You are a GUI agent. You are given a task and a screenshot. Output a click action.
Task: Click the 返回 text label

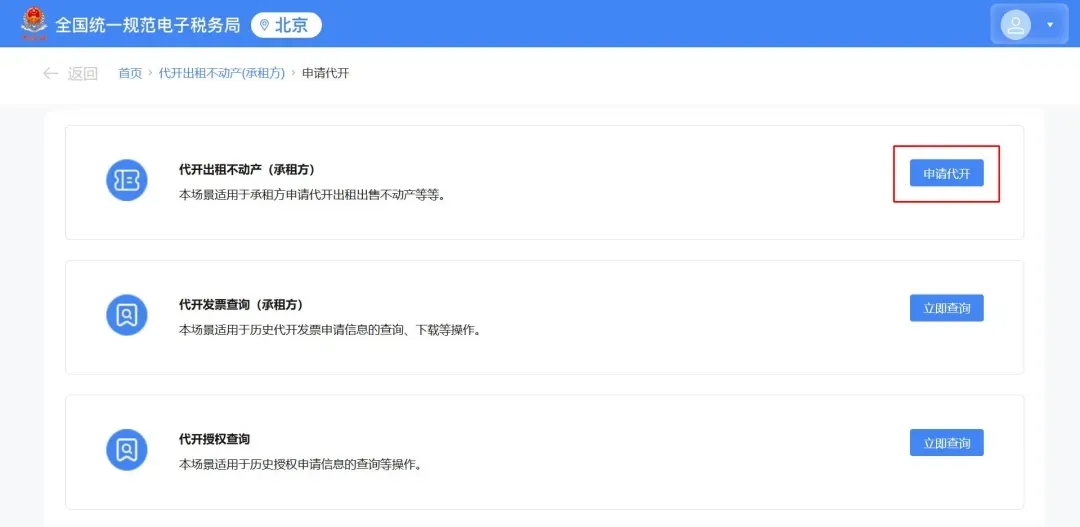point(82,73)
